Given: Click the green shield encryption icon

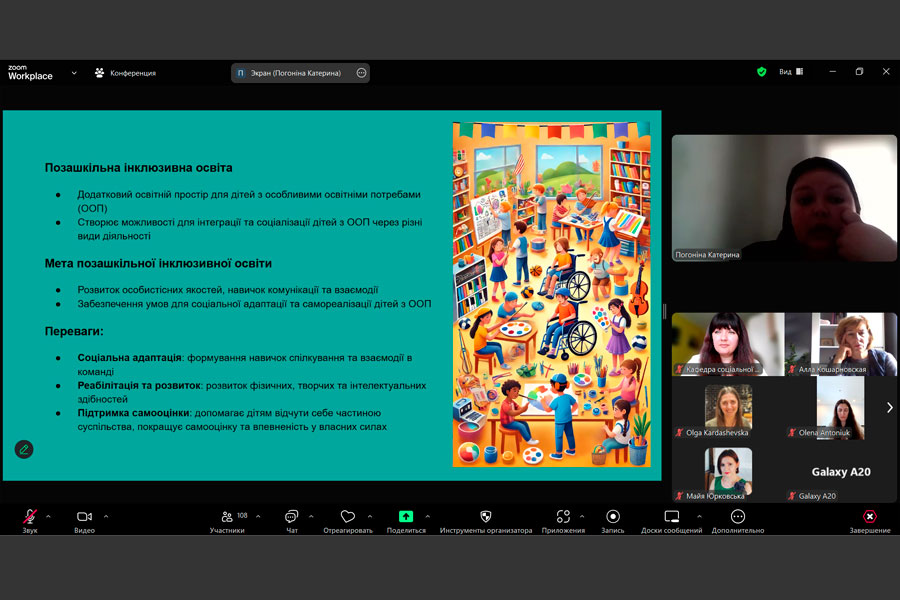Looking at the screenshot, I should (x=761, y=72).
